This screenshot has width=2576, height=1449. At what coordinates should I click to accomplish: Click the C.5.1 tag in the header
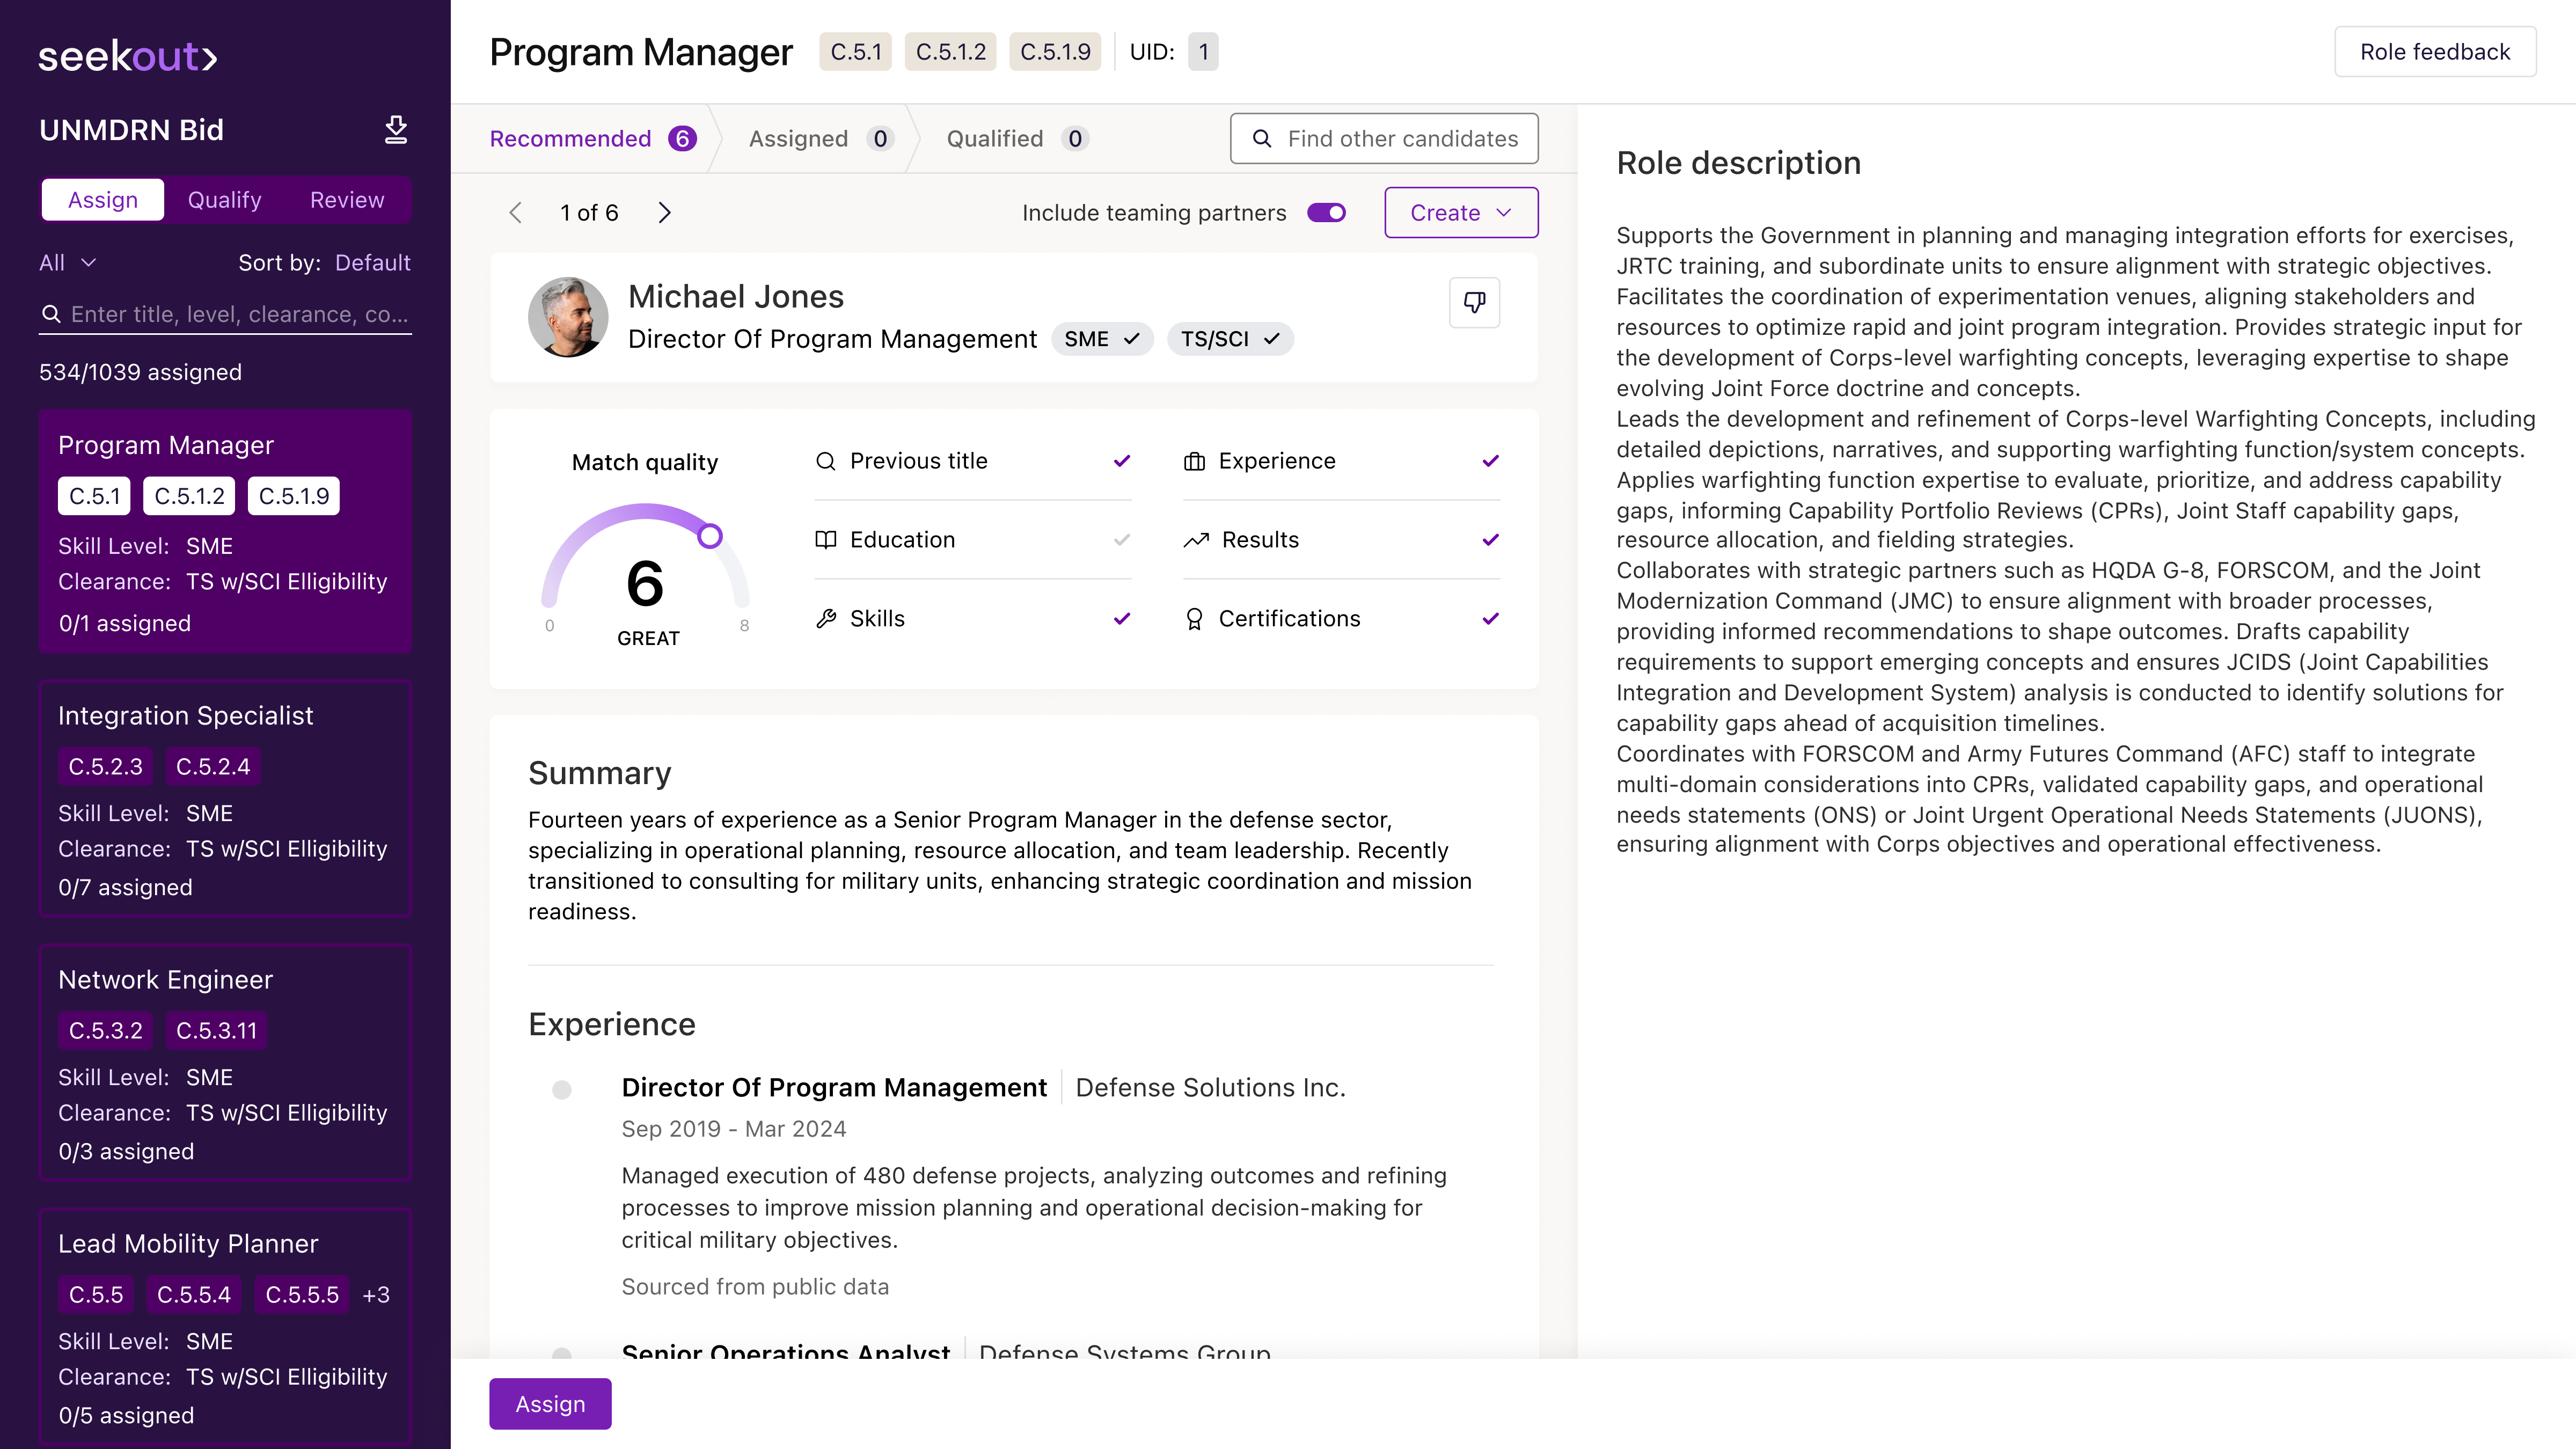856,52
